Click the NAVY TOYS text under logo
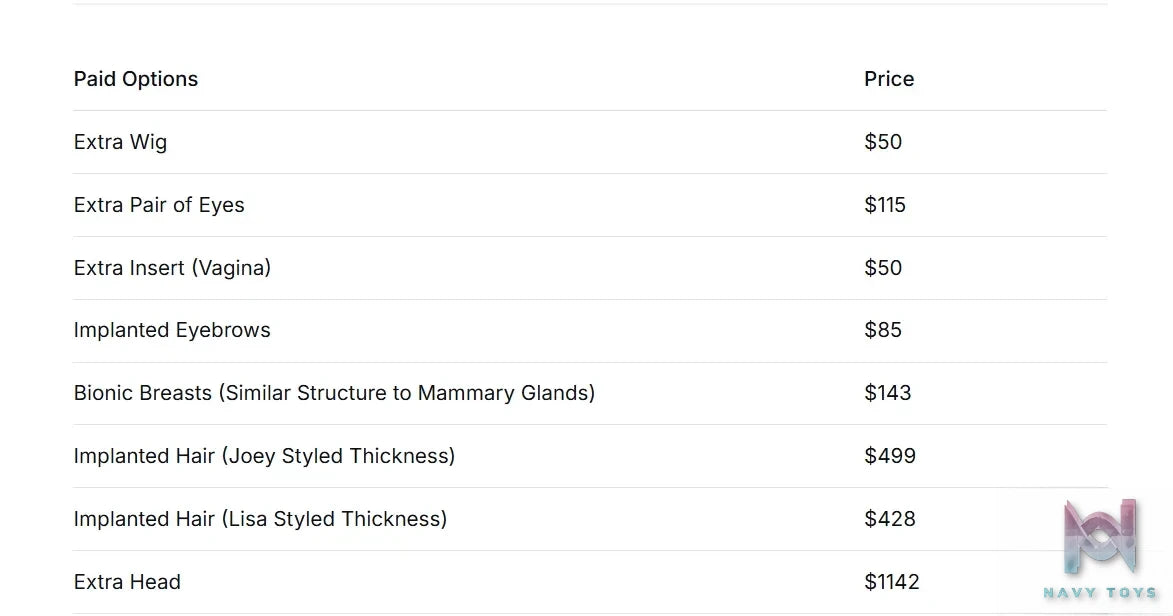 click(1100, 593)
